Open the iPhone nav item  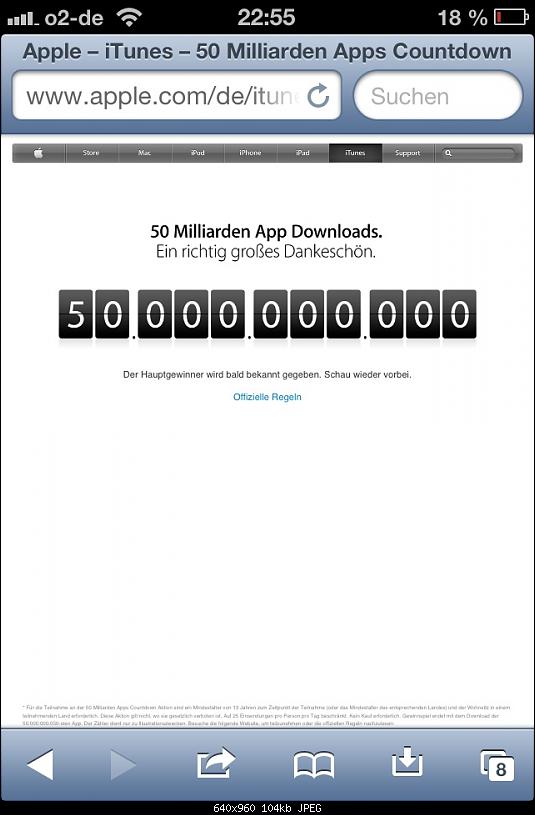point(250,153)
